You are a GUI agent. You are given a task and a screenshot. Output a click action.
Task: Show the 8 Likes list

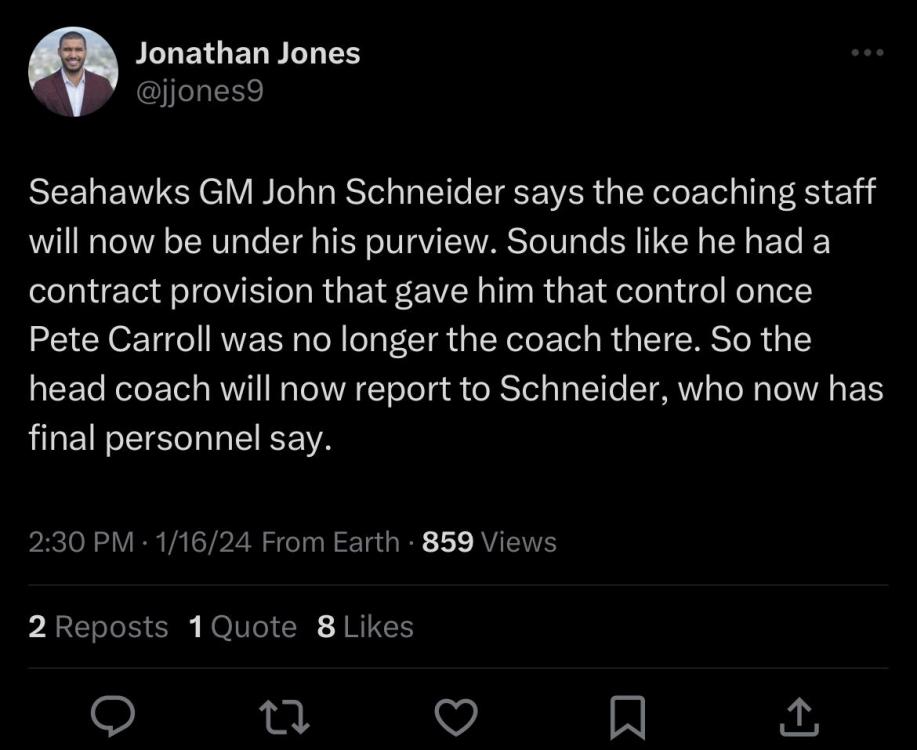pos(364,627)
